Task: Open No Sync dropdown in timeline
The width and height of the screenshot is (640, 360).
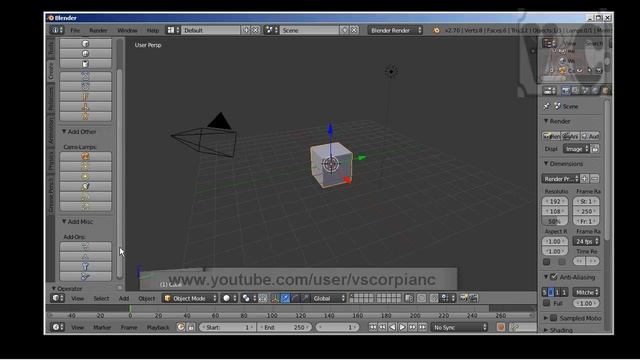Action: (x=460, y=327)
